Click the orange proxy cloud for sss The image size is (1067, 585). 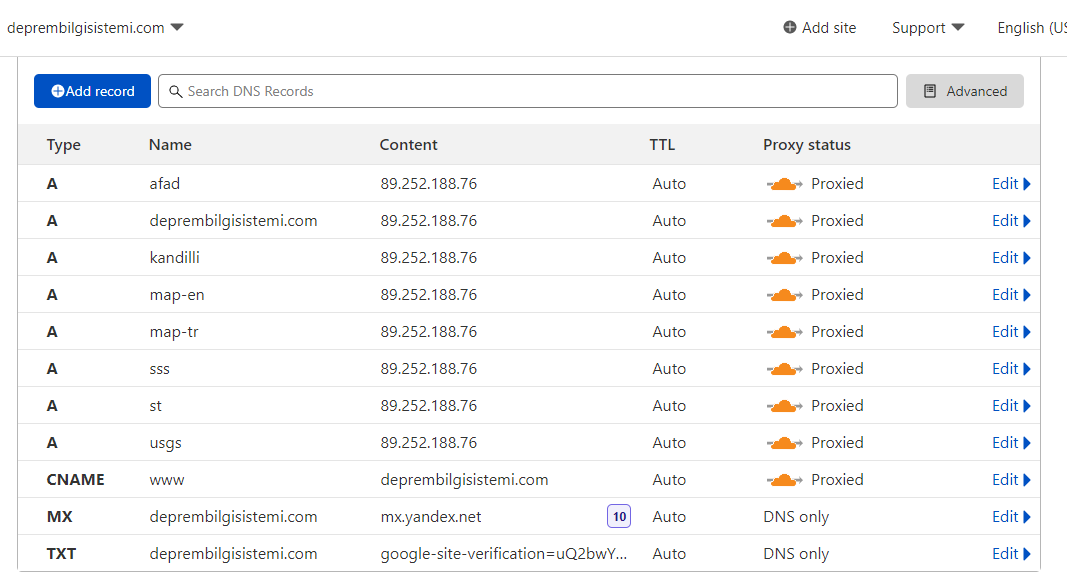pyautogui.click(x=784, y=369)
